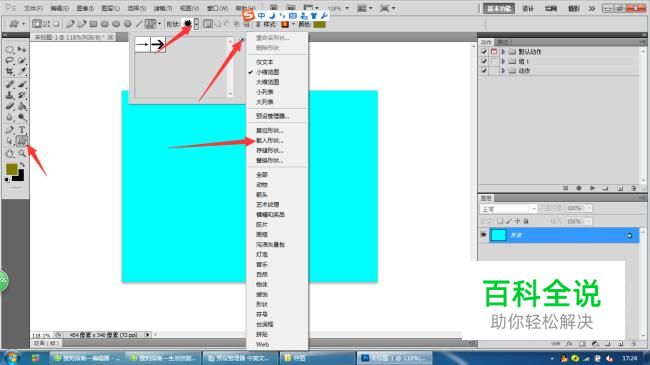Select the Paint Bucket tool
Screen dimensions: 650x365
point(22,106)
